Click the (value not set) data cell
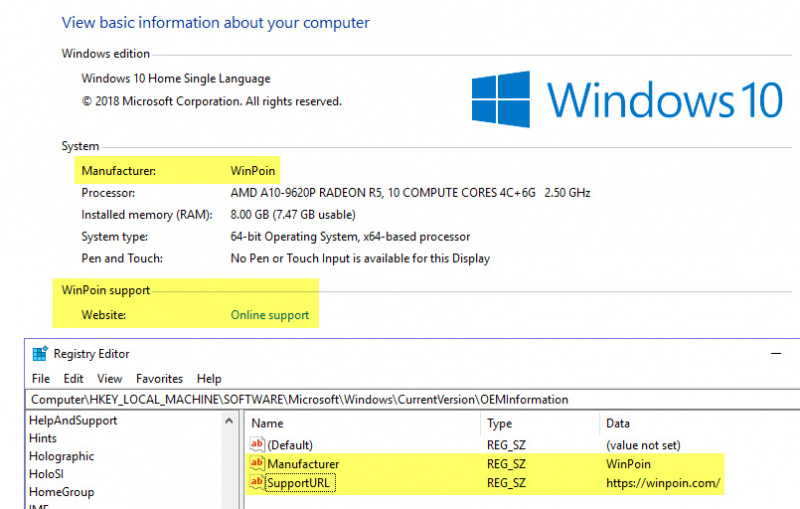800x509 pixels. pos(643,445)
